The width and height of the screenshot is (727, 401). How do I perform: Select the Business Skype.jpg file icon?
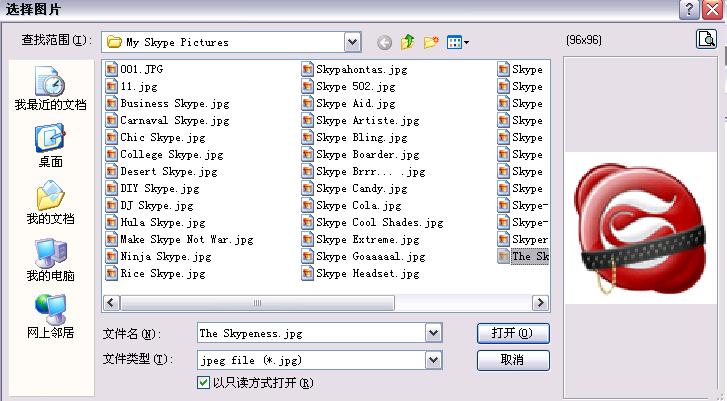pyautogui.click(x=111, y=103)
